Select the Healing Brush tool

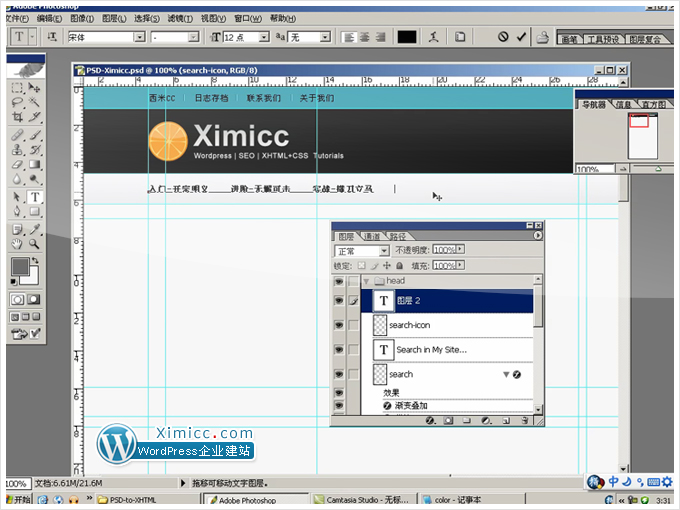point(17,135)
